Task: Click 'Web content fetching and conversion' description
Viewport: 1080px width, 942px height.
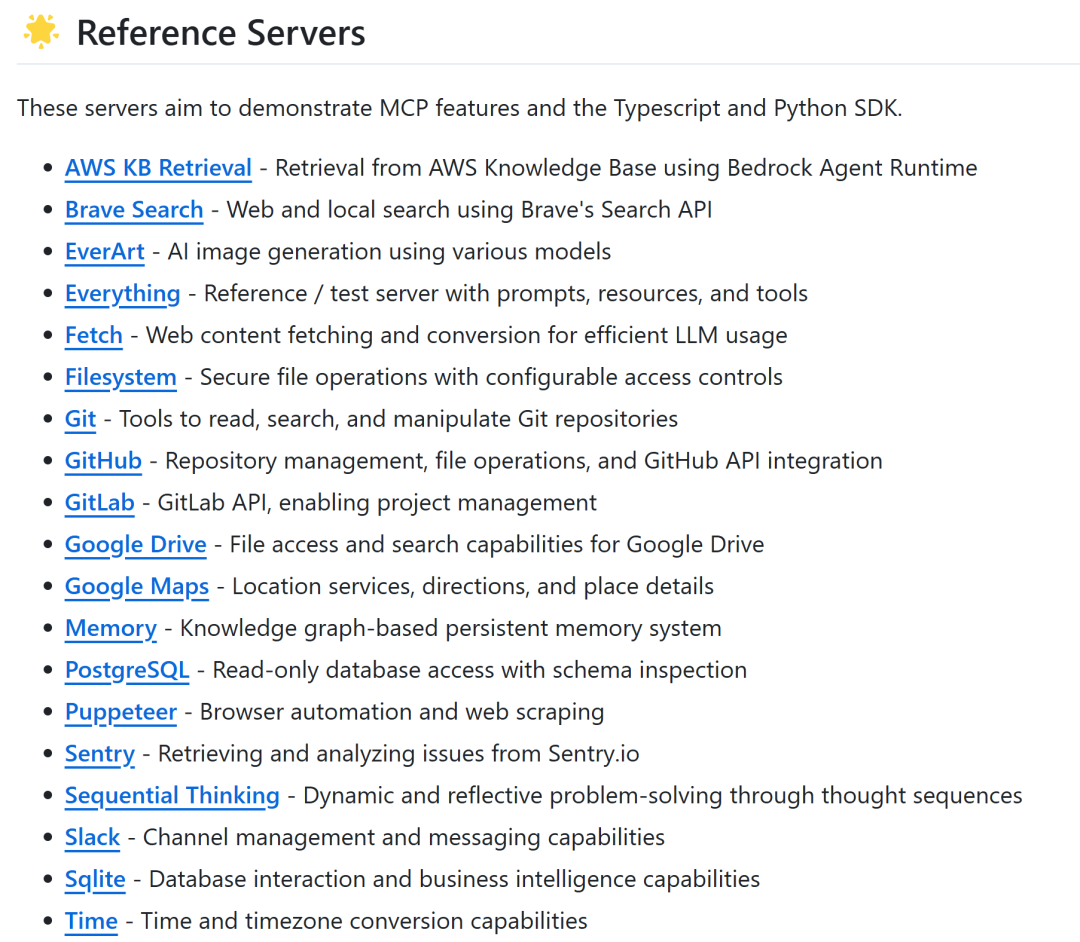Action: [466, 335]
